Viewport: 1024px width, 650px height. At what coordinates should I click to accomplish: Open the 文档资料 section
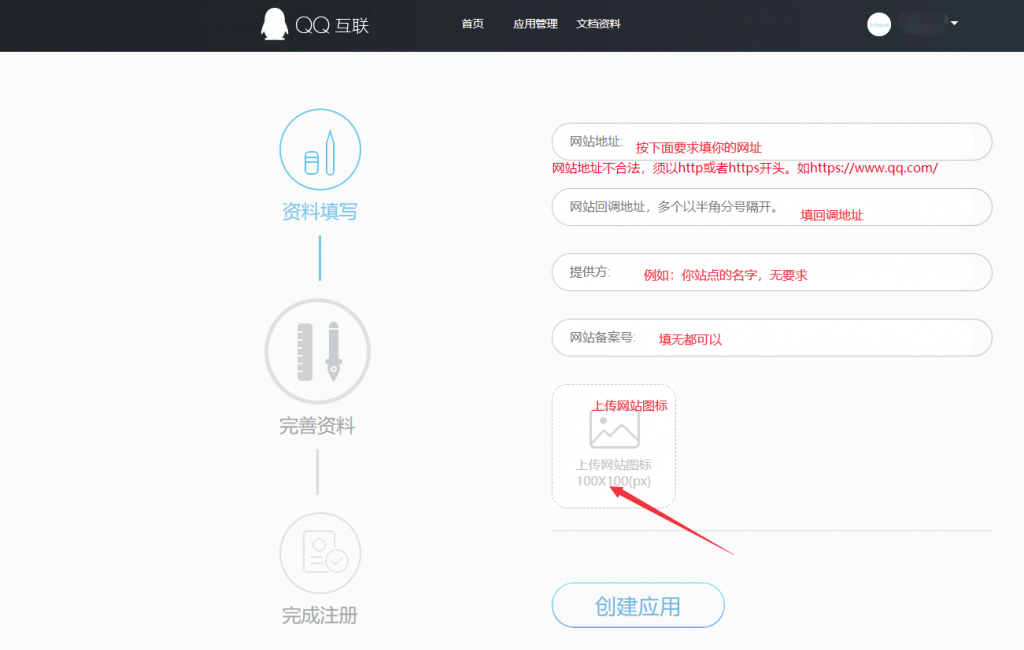[598, 22]
